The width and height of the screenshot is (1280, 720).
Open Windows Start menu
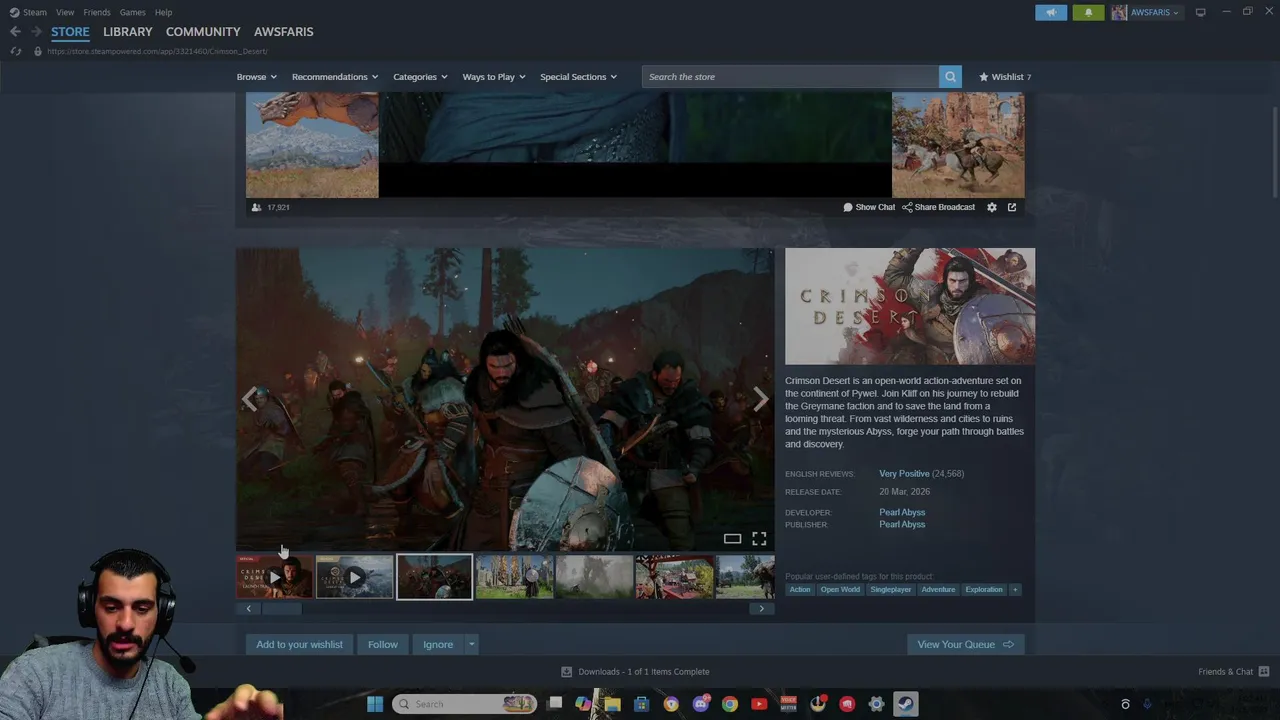click(375, 704)
